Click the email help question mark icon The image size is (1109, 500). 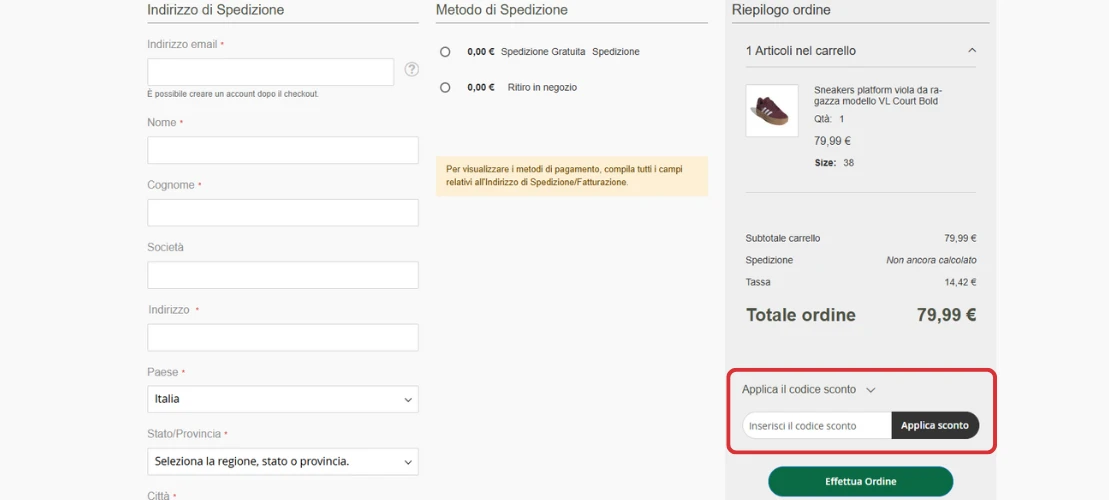[x=412, y=70]
